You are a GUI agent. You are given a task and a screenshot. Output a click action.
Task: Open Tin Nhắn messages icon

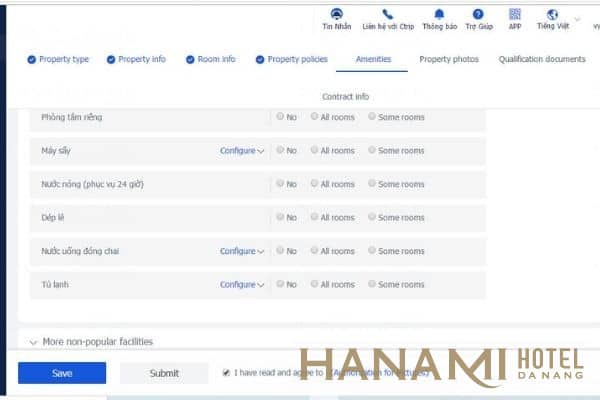337,14
